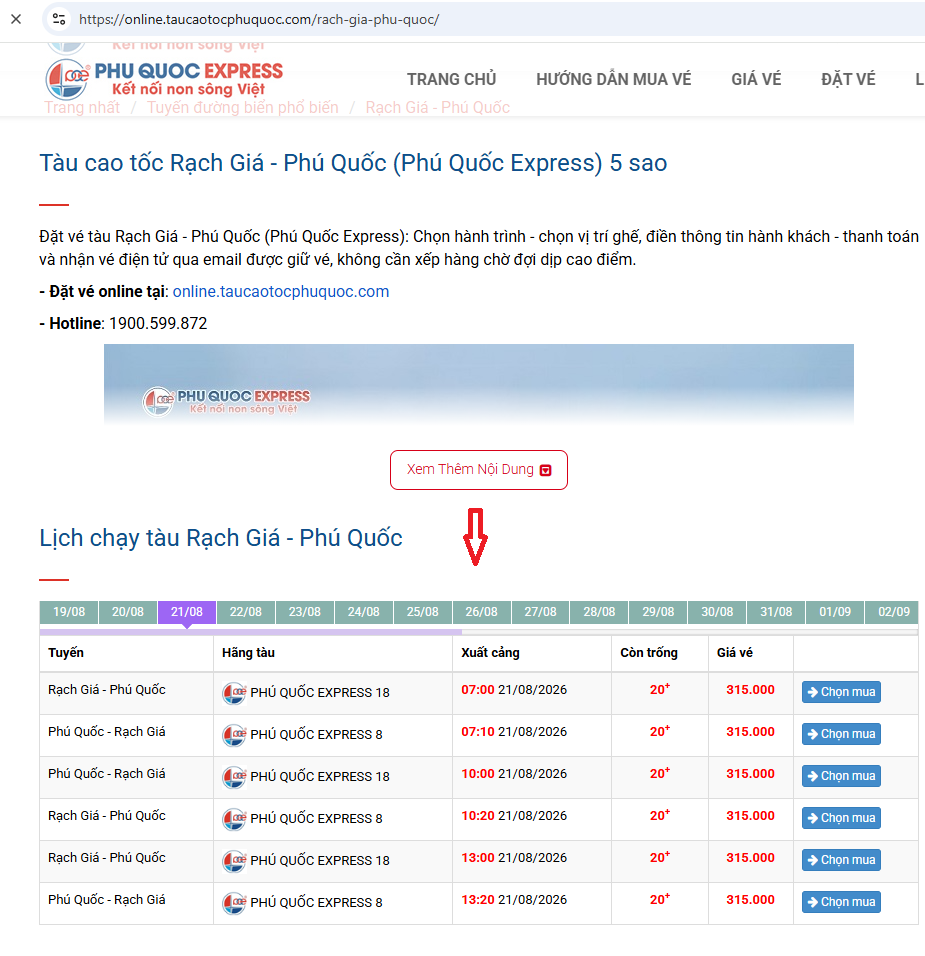Select the 28/08 date tab
This screenshot has width=925, height=956.
point(599,612)
